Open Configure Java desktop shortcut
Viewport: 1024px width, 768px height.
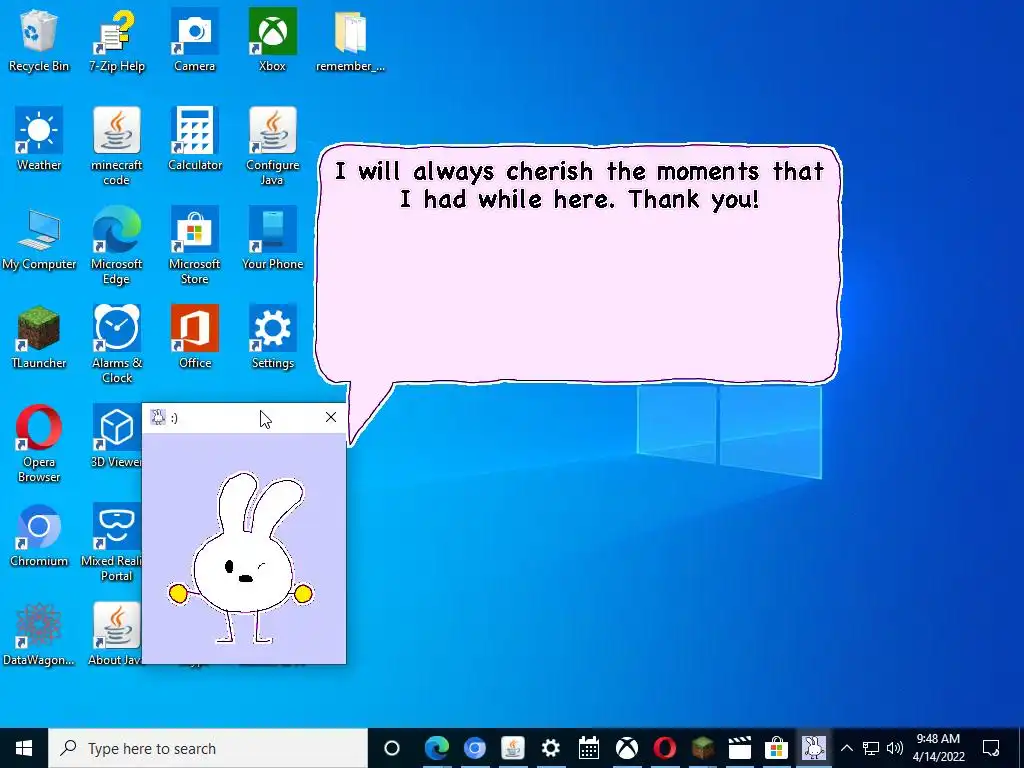click(x=272, y=145)
